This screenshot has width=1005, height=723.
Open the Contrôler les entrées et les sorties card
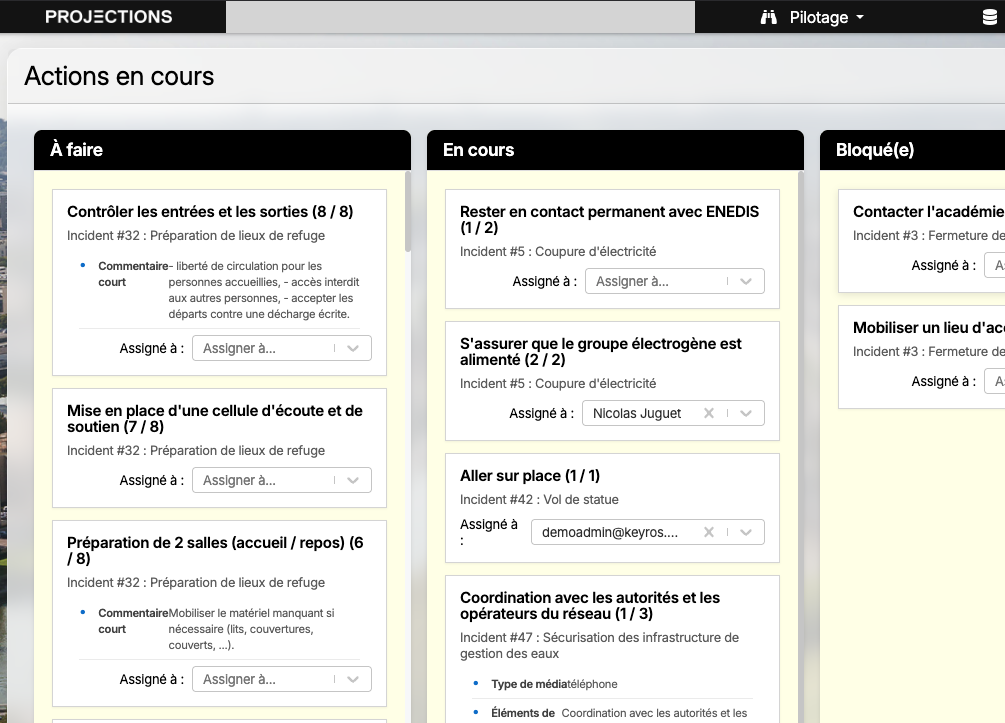[210, 212]
